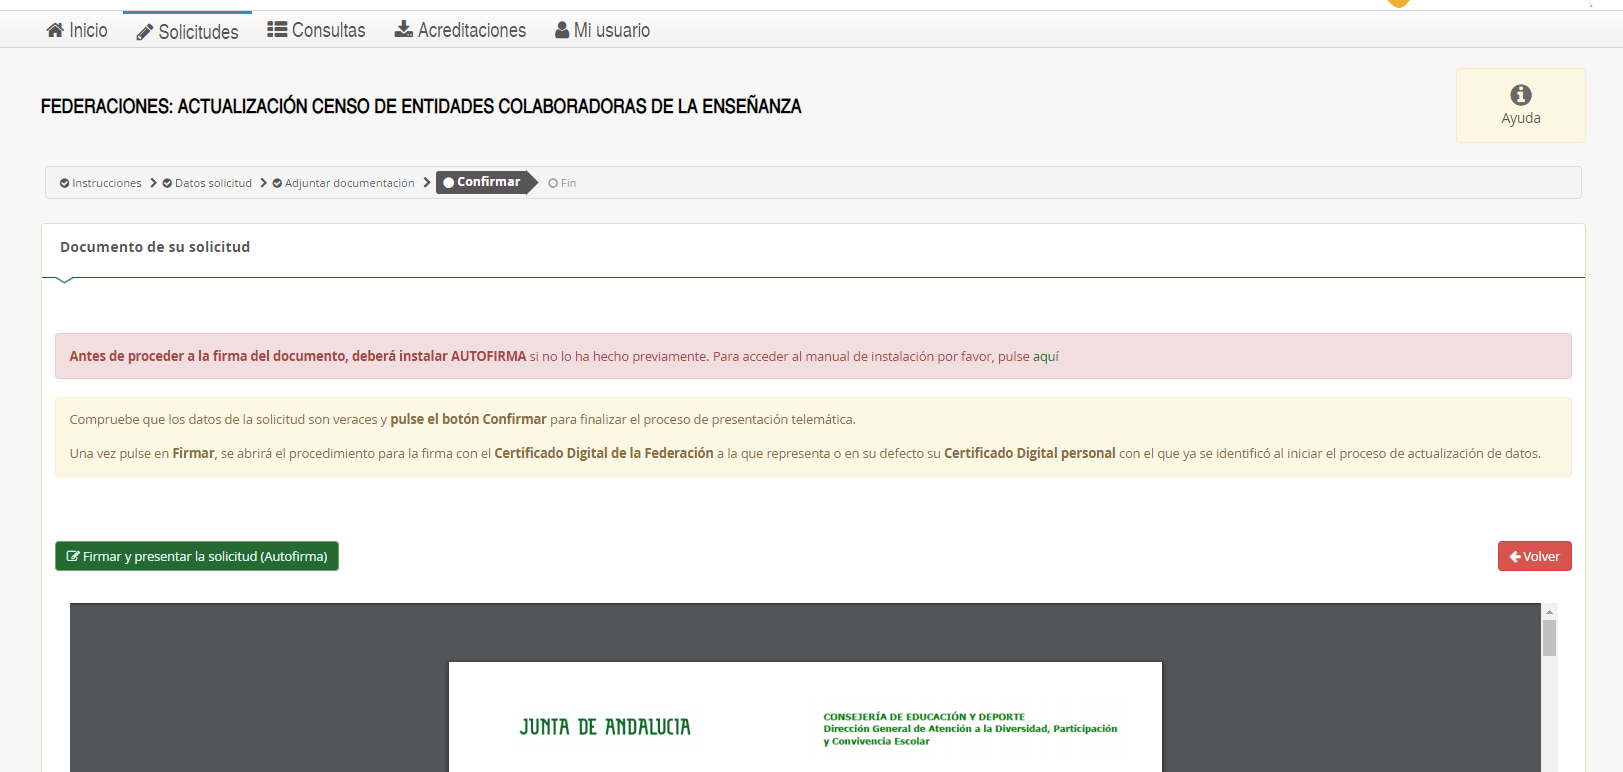Click the document preview scrollbar thumb
1623x772 pixels.
click(x=1549, y=638)
